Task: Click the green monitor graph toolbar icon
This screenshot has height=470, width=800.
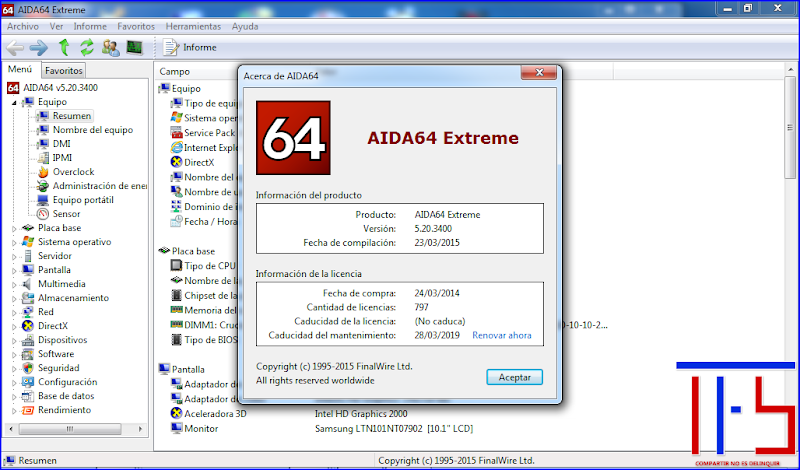Action: (x=134, y=48)
